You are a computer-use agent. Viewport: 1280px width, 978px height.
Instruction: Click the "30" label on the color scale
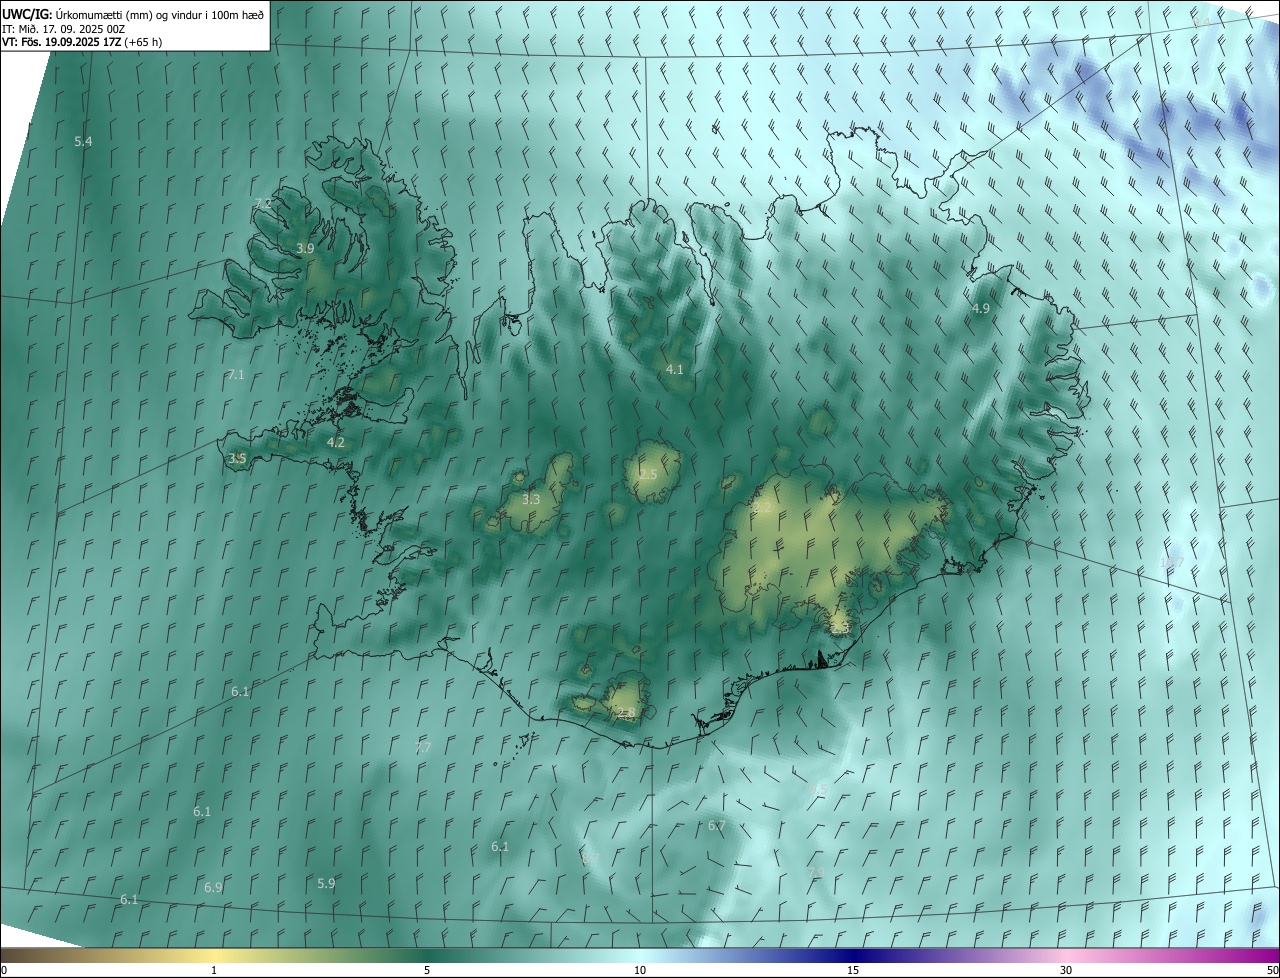click(x=1066, y=970)
